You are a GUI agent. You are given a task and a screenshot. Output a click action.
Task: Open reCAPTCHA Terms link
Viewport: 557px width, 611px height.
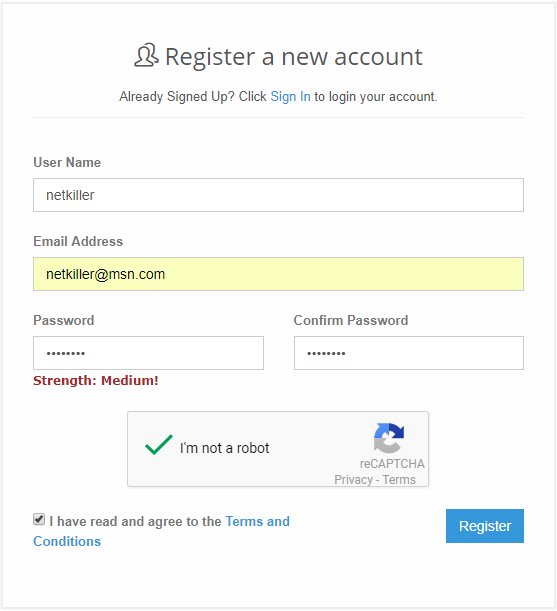pos(399,479)
